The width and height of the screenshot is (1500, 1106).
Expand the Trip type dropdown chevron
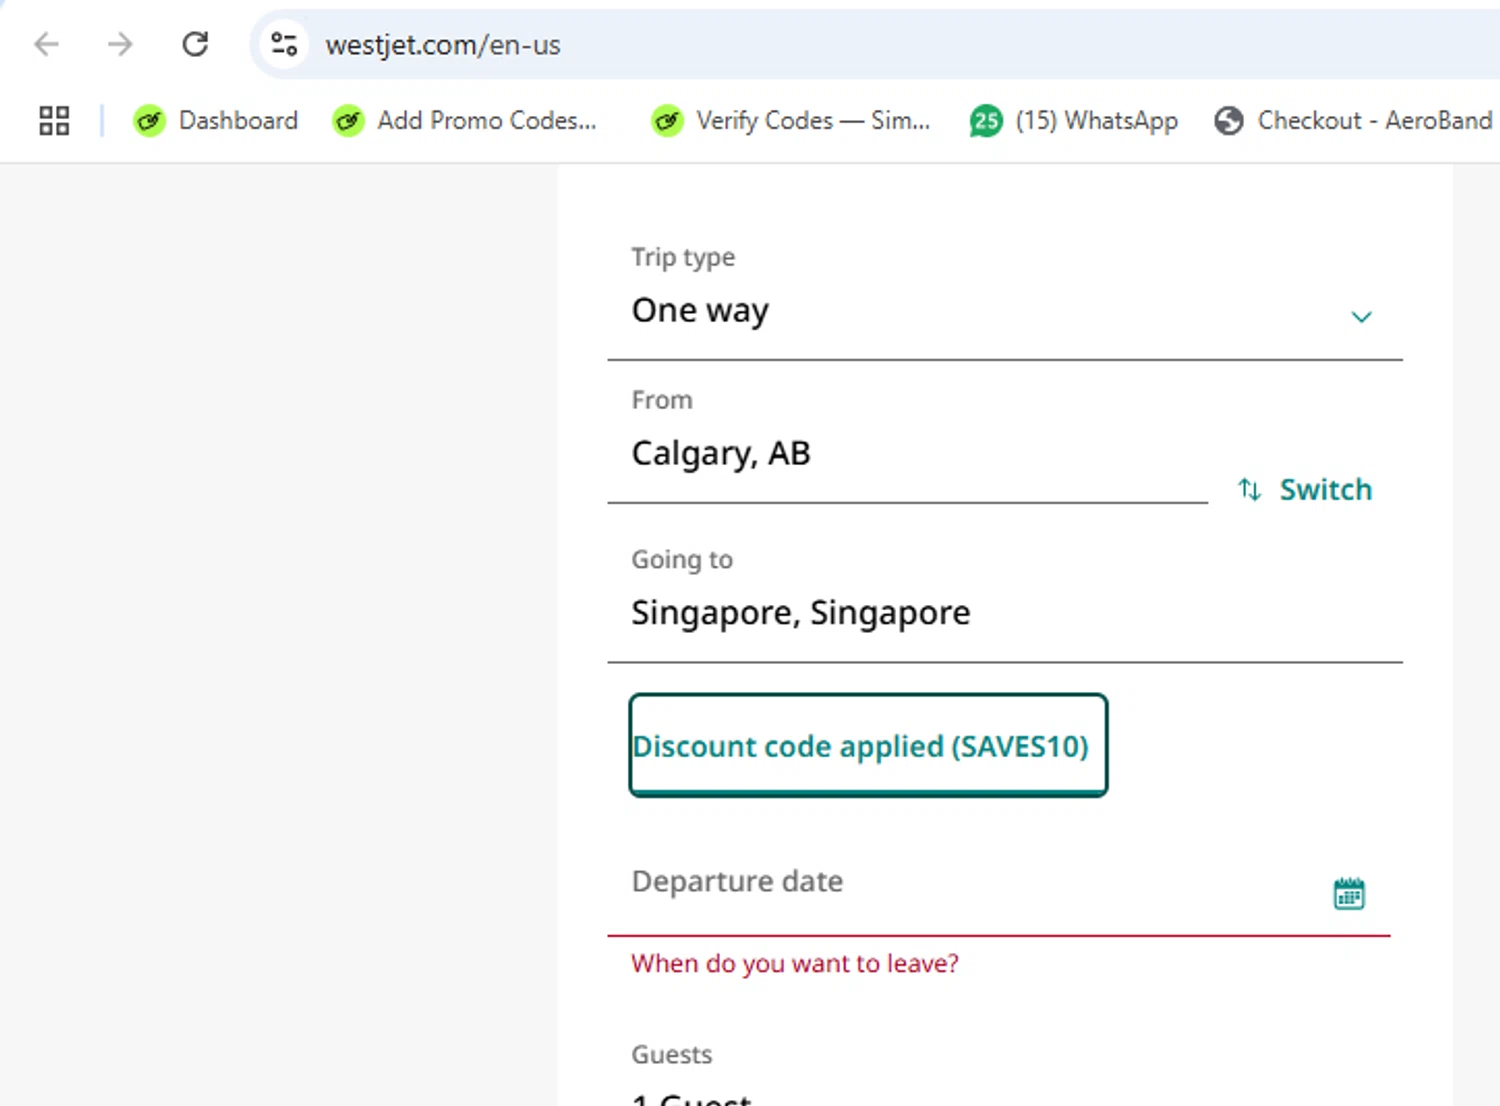point(1361,317)
